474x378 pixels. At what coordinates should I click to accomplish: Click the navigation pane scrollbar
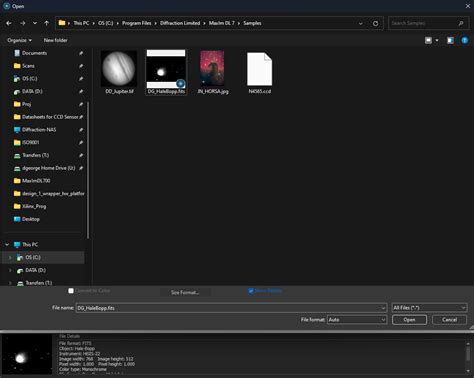pyautogui.click(x=88, y=170)
